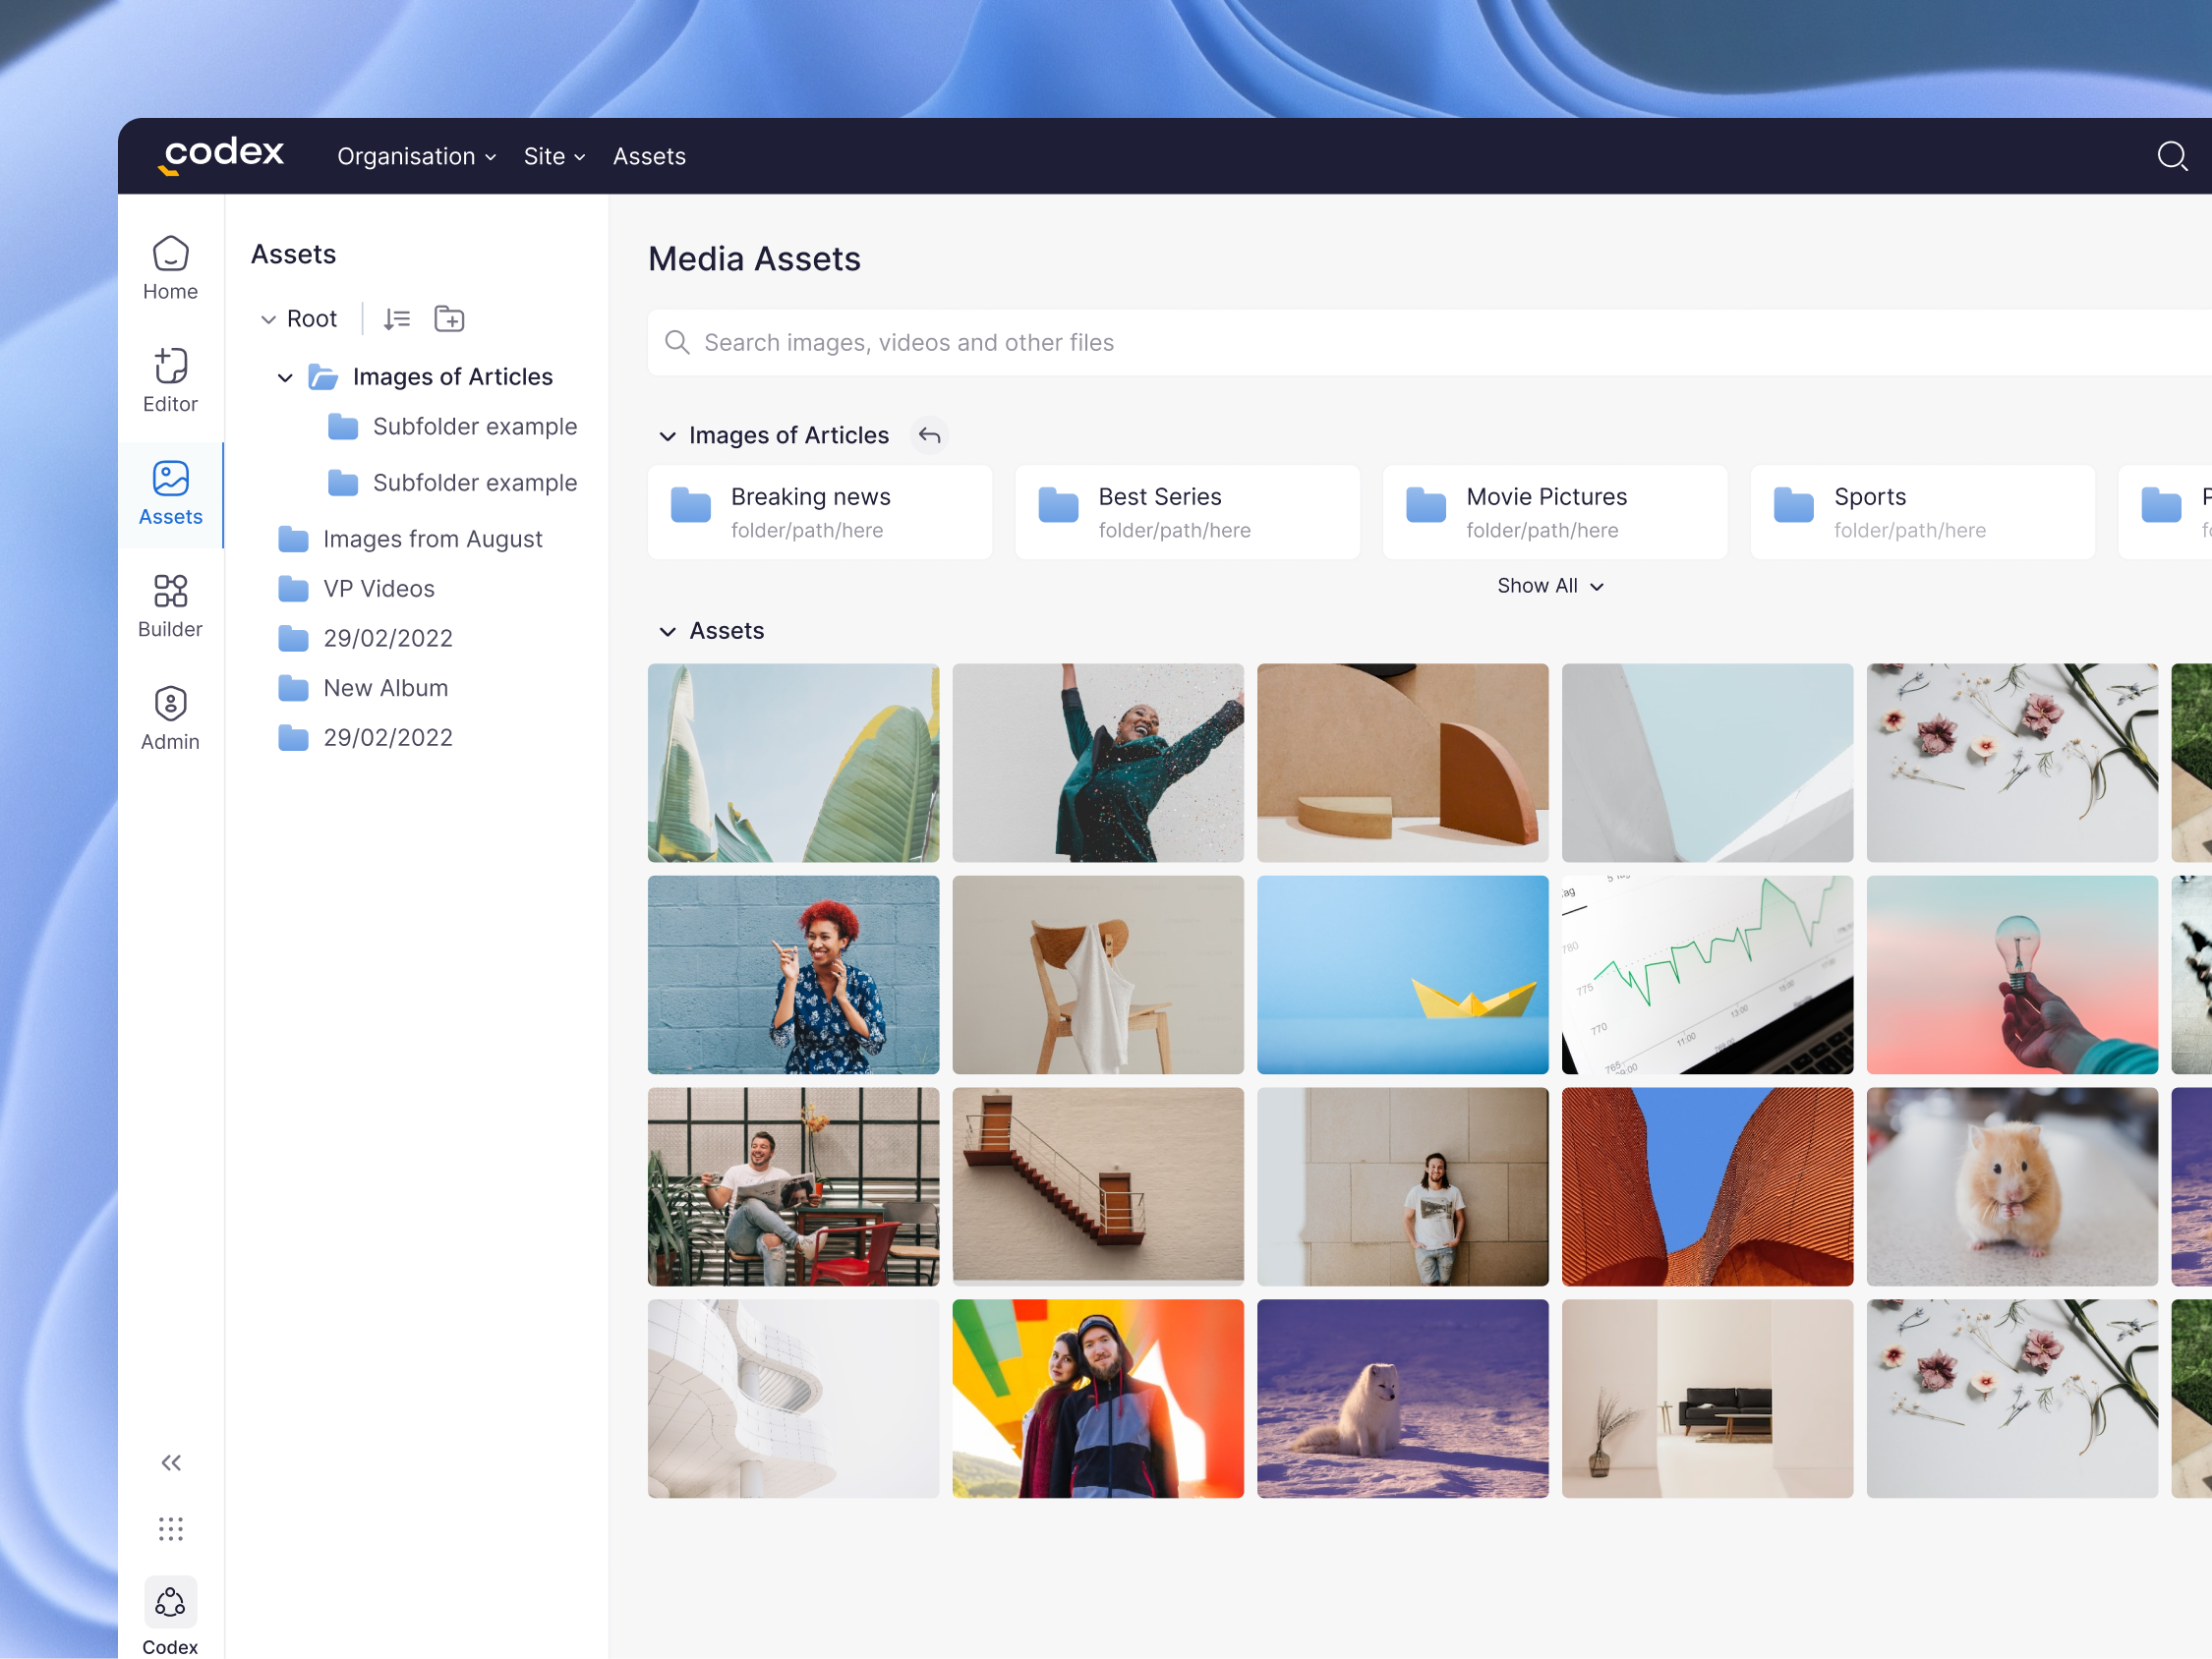Image resolution: width=2212 pixels, height=1659 pixels.
Task: Open search with the magnifier icon top right
Action: coord(2172,156)
